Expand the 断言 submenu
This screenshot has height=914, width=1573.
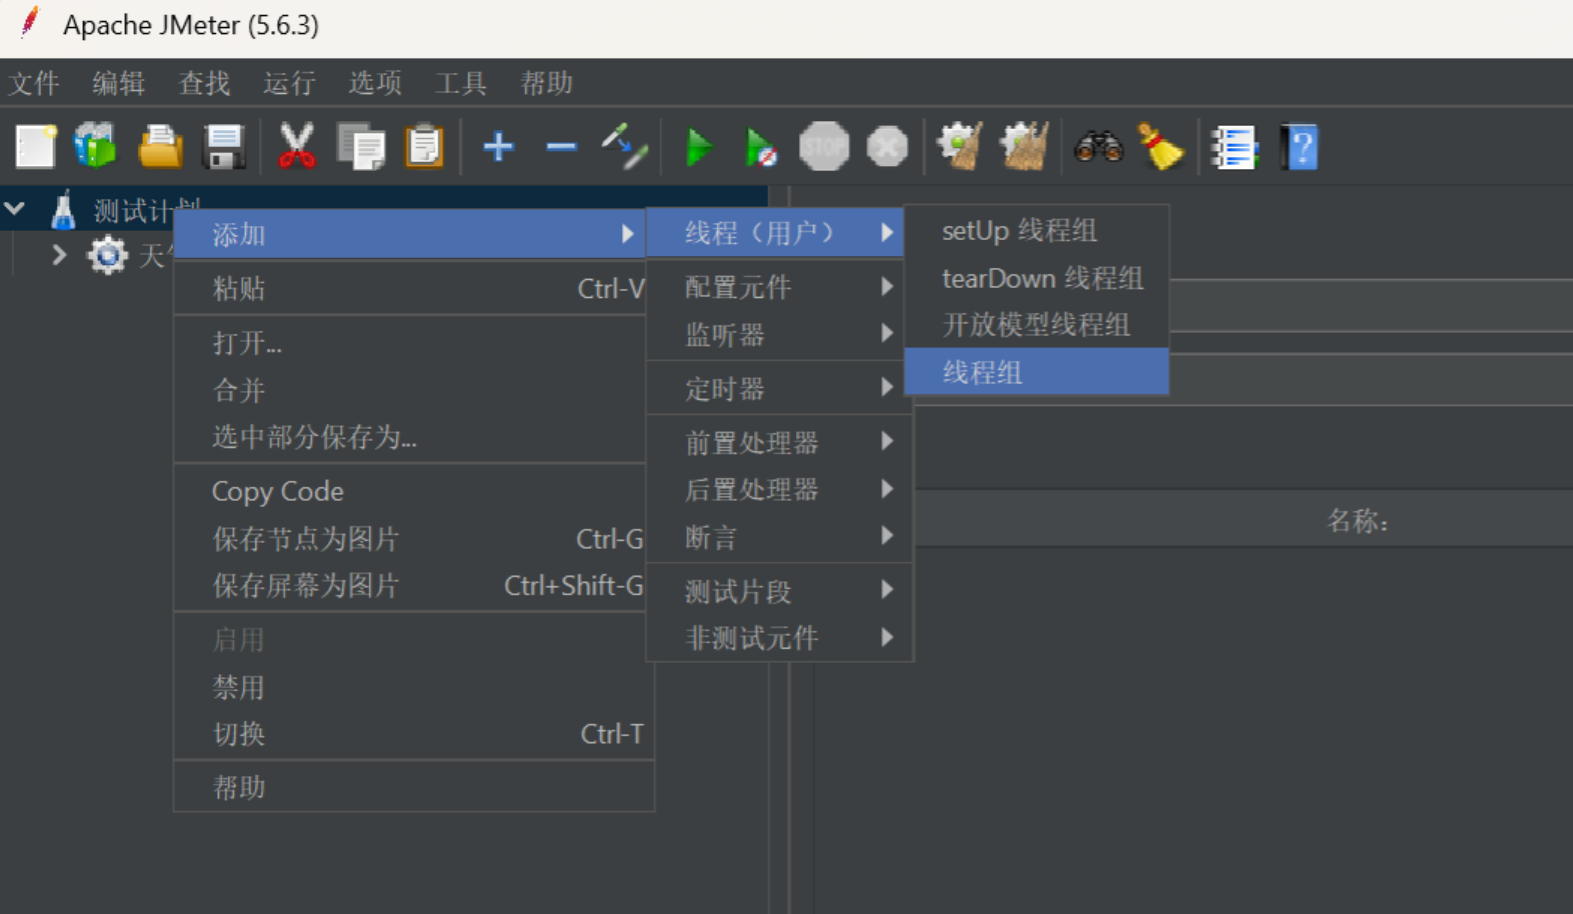pos(780,537)
